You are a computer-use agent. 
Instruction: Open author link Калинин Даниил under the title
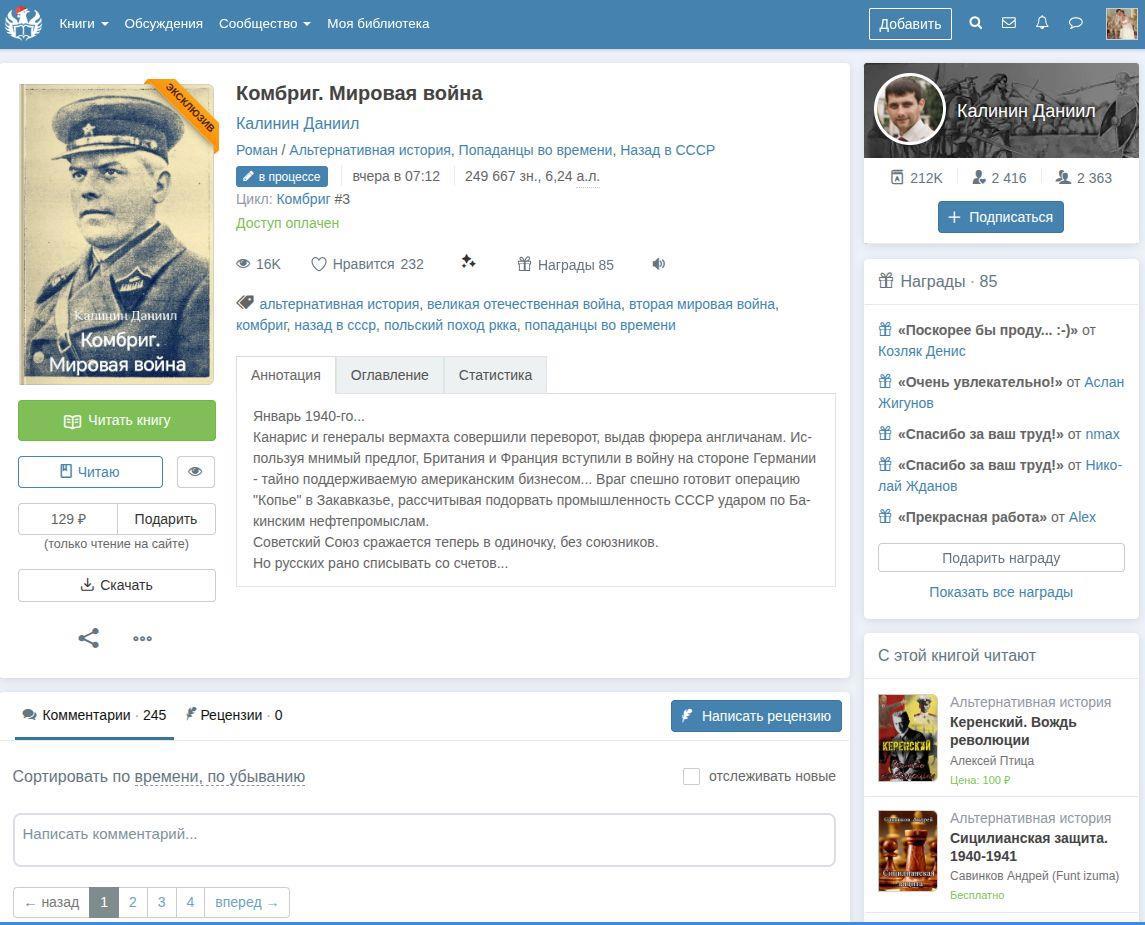[297, 123]
